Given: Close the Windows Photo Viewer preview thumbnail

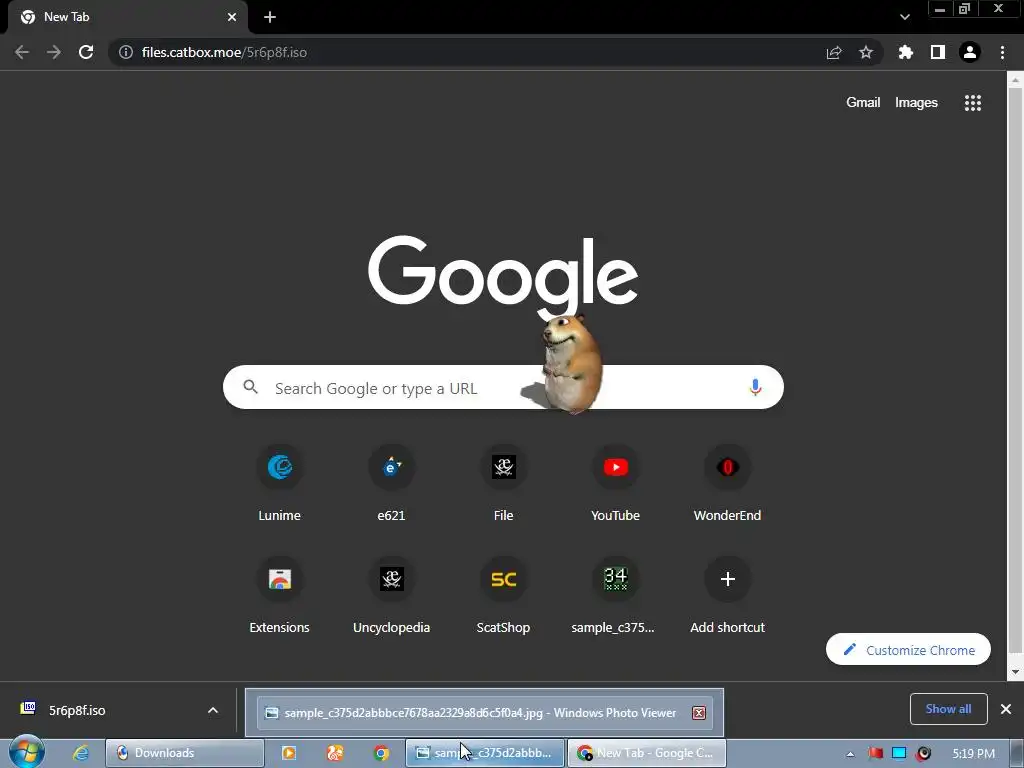Looking at the screenshot, I should click(699, 712).
